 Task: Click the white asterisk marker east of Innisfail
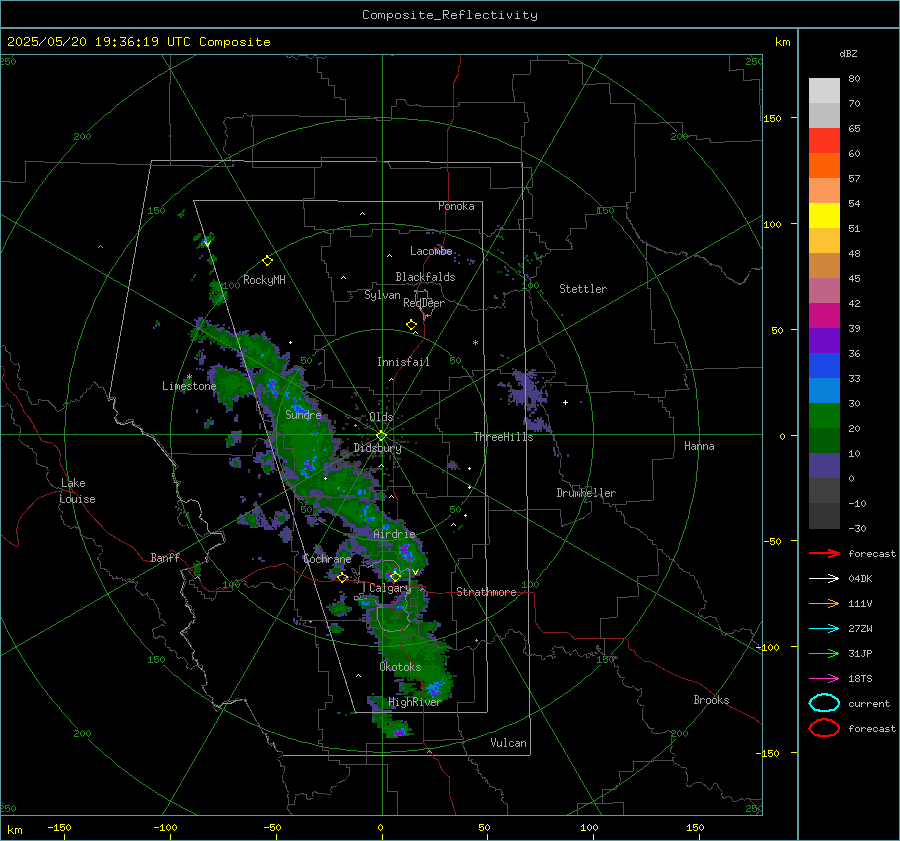point(475,343)
